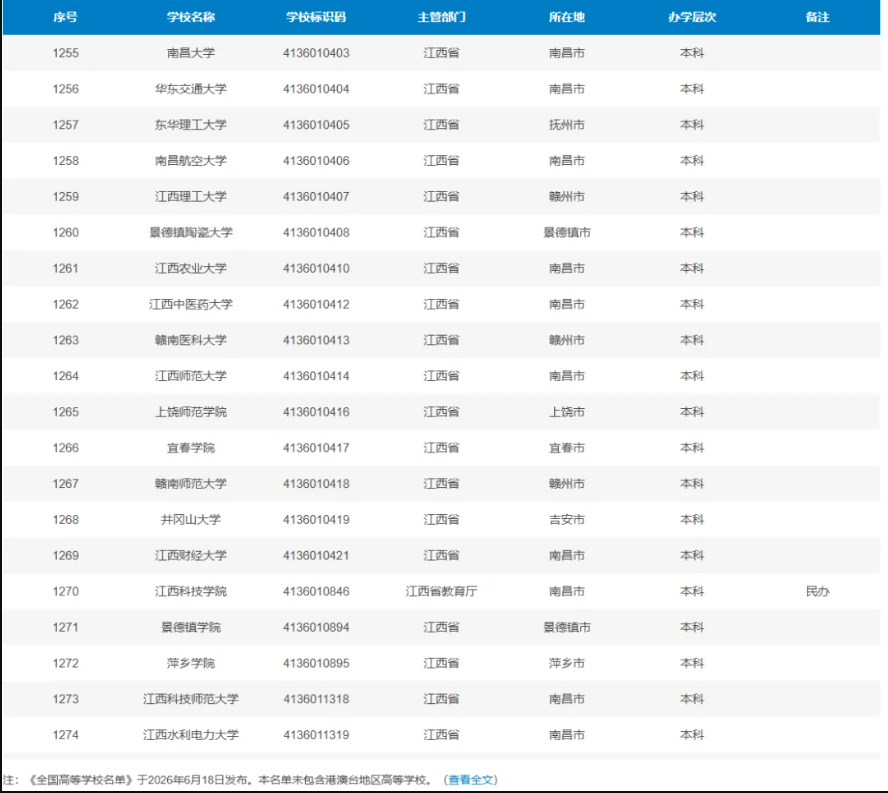This screenshot has width=888, height=793.
Task: Click serial number 1264
Action: tap(66, 376)
